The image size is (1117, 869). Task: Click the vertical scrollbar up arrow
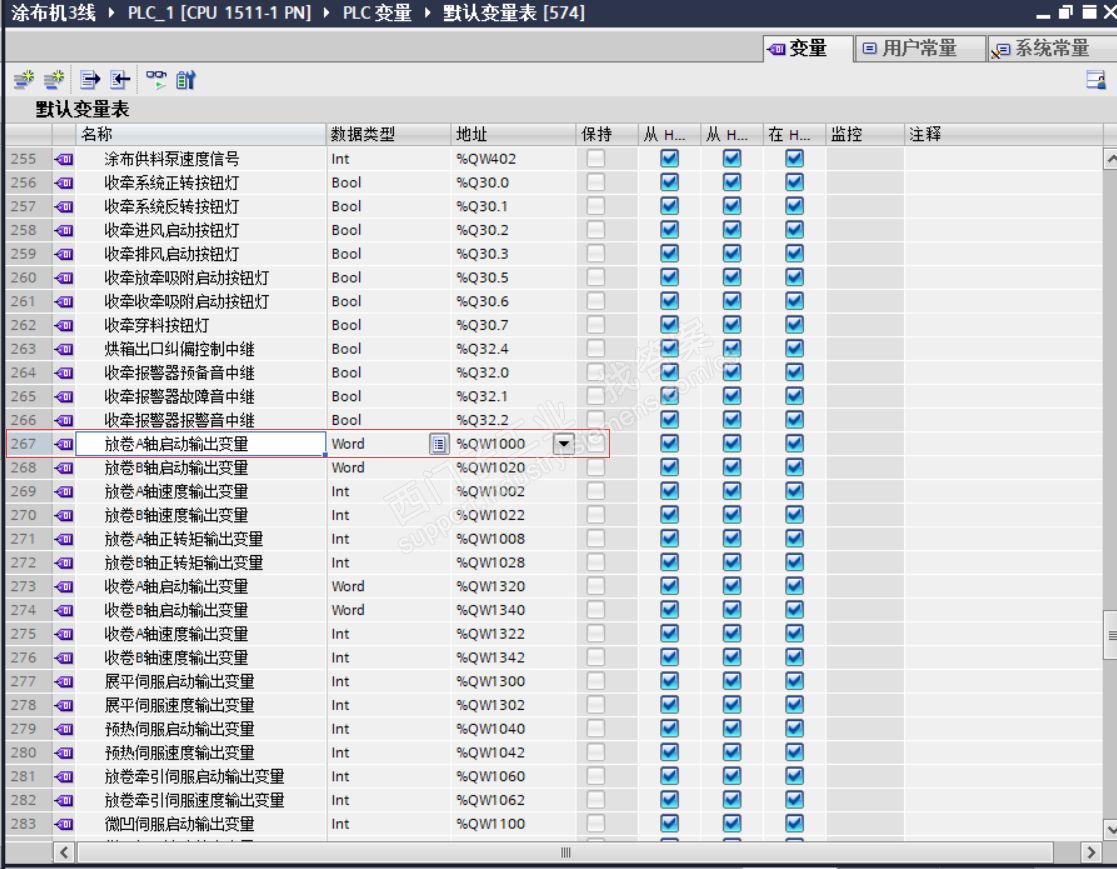click(x=1110, y=159)
